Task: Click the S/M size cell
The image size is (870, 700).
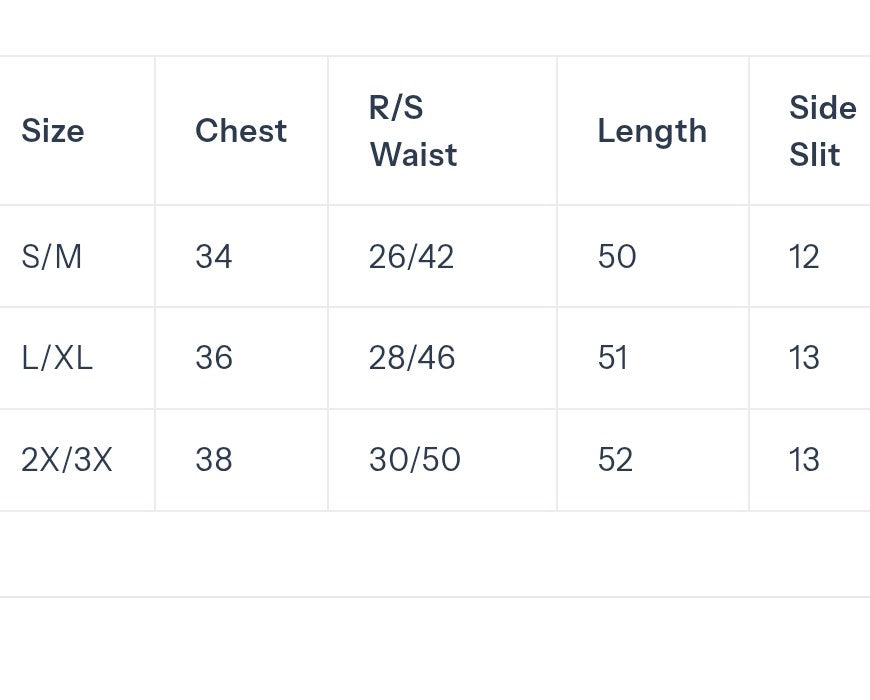Action: tap(52, 257)
